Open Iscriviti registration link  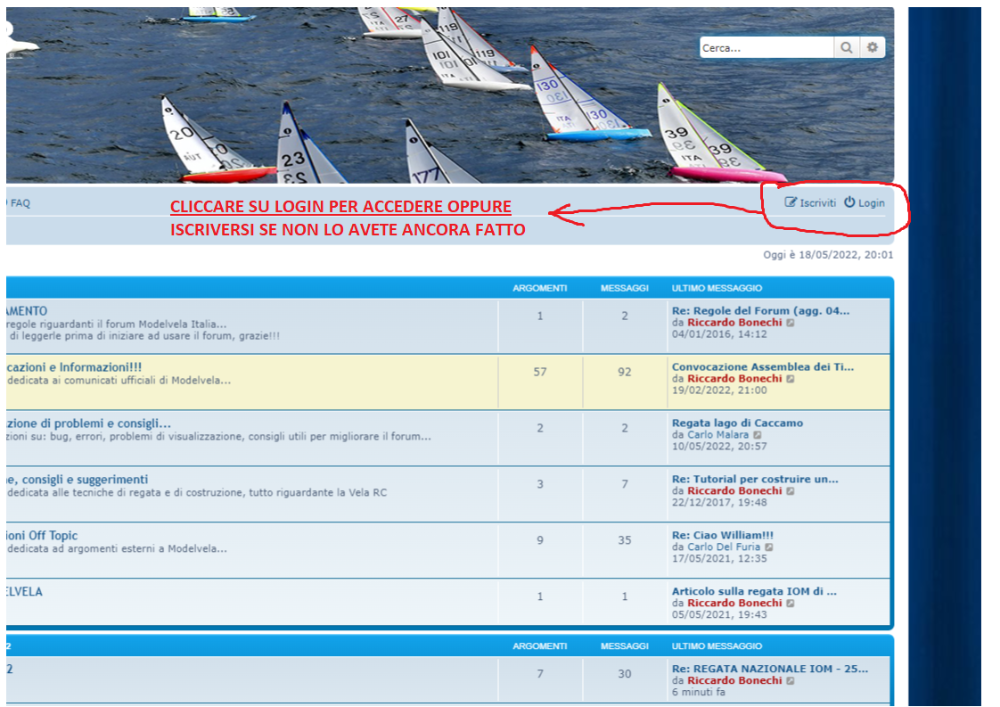tap(817, 203)
